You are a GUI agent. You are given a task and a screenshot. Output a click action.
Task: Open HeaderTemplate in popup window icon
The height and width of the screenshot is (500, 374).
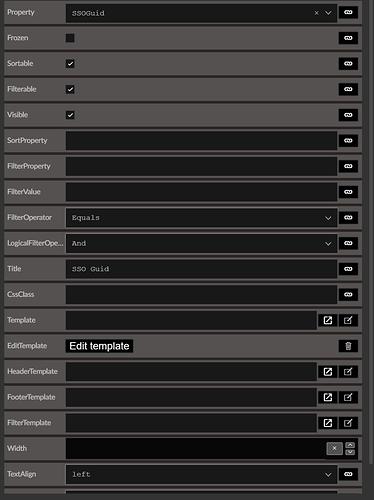328,372
